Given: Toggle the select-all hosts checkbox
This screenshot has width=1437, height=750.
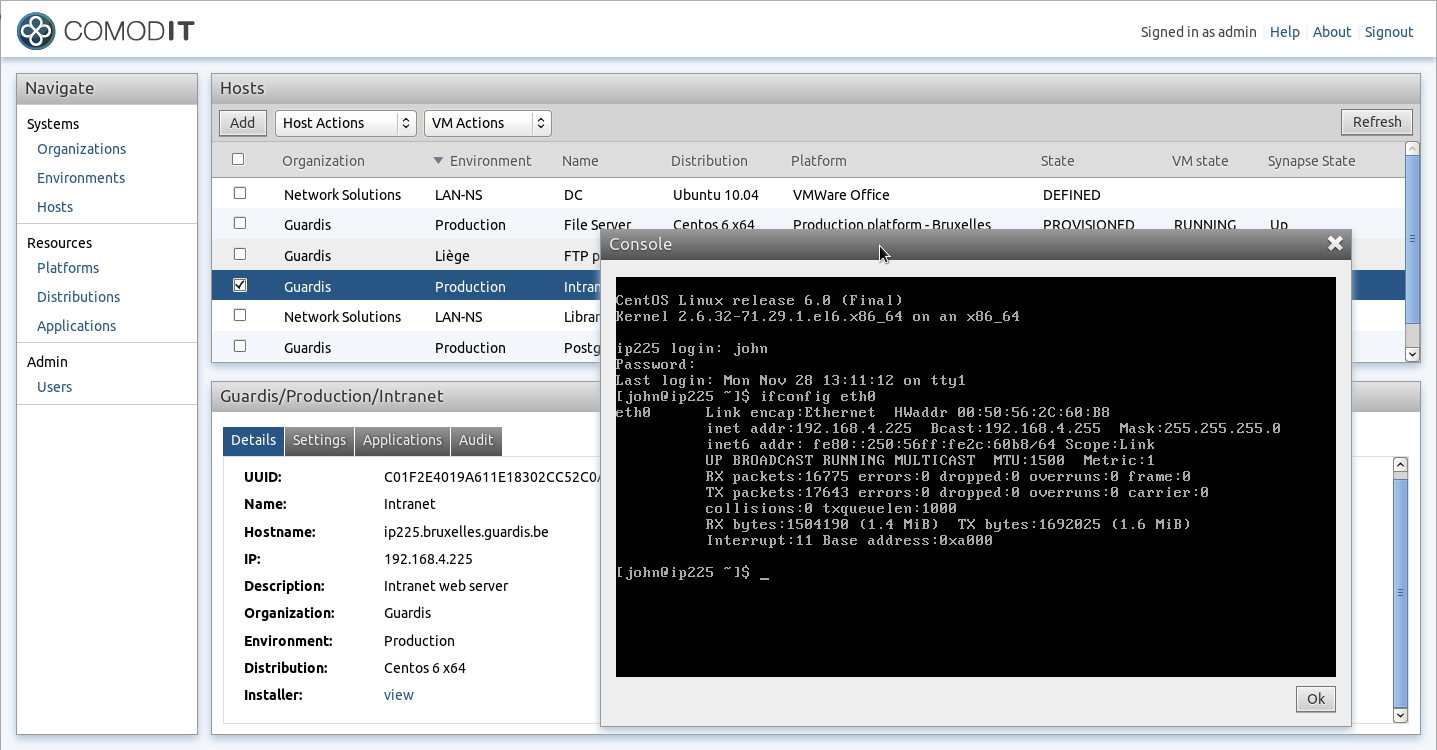Looking at the screenshot, I should pyautogui.click(x=238, y=160).
